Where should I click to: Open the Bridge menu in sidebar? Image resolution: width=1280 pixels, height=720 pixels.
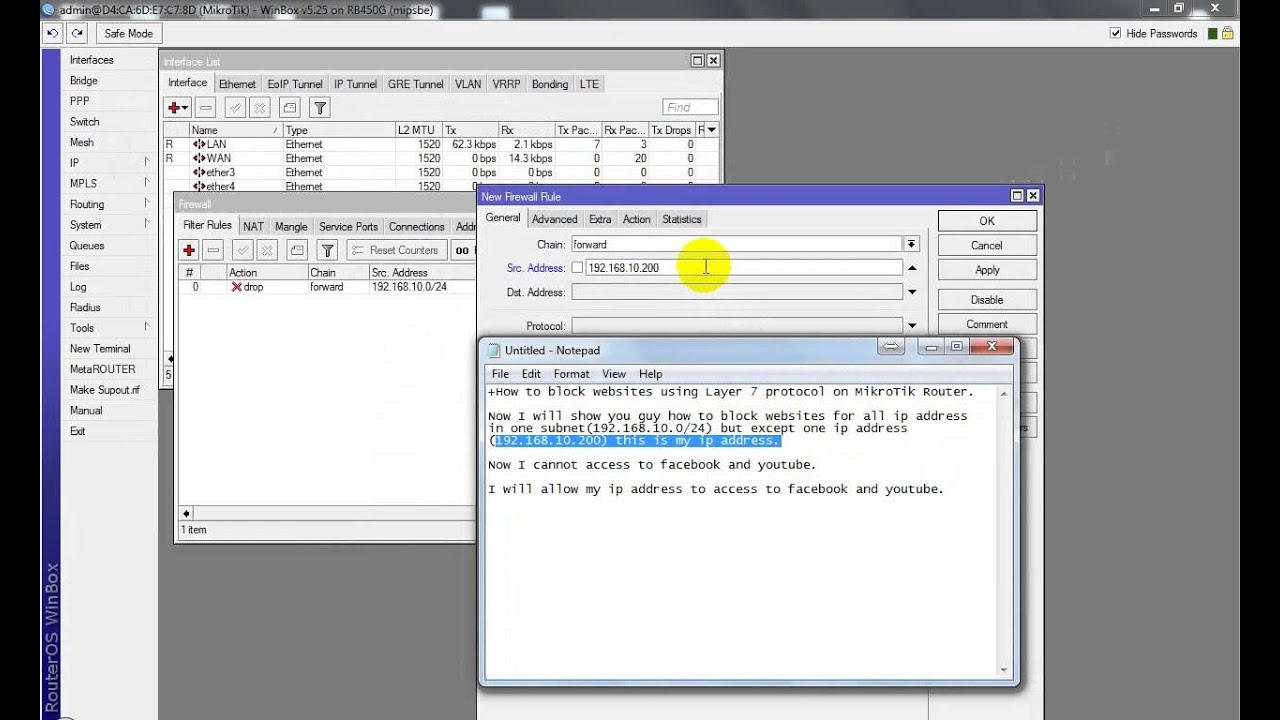point(84,80)
